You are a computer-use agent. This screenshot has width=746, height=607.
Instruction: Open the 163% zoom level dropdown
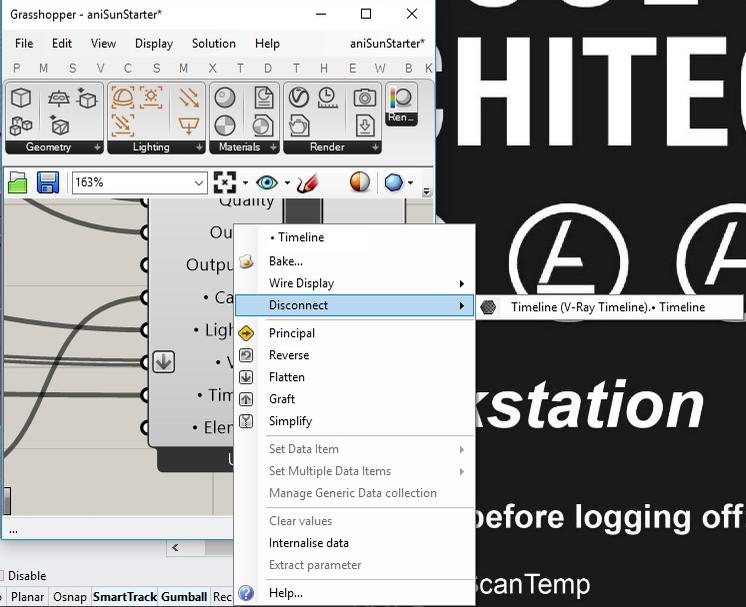coord(198,183)
